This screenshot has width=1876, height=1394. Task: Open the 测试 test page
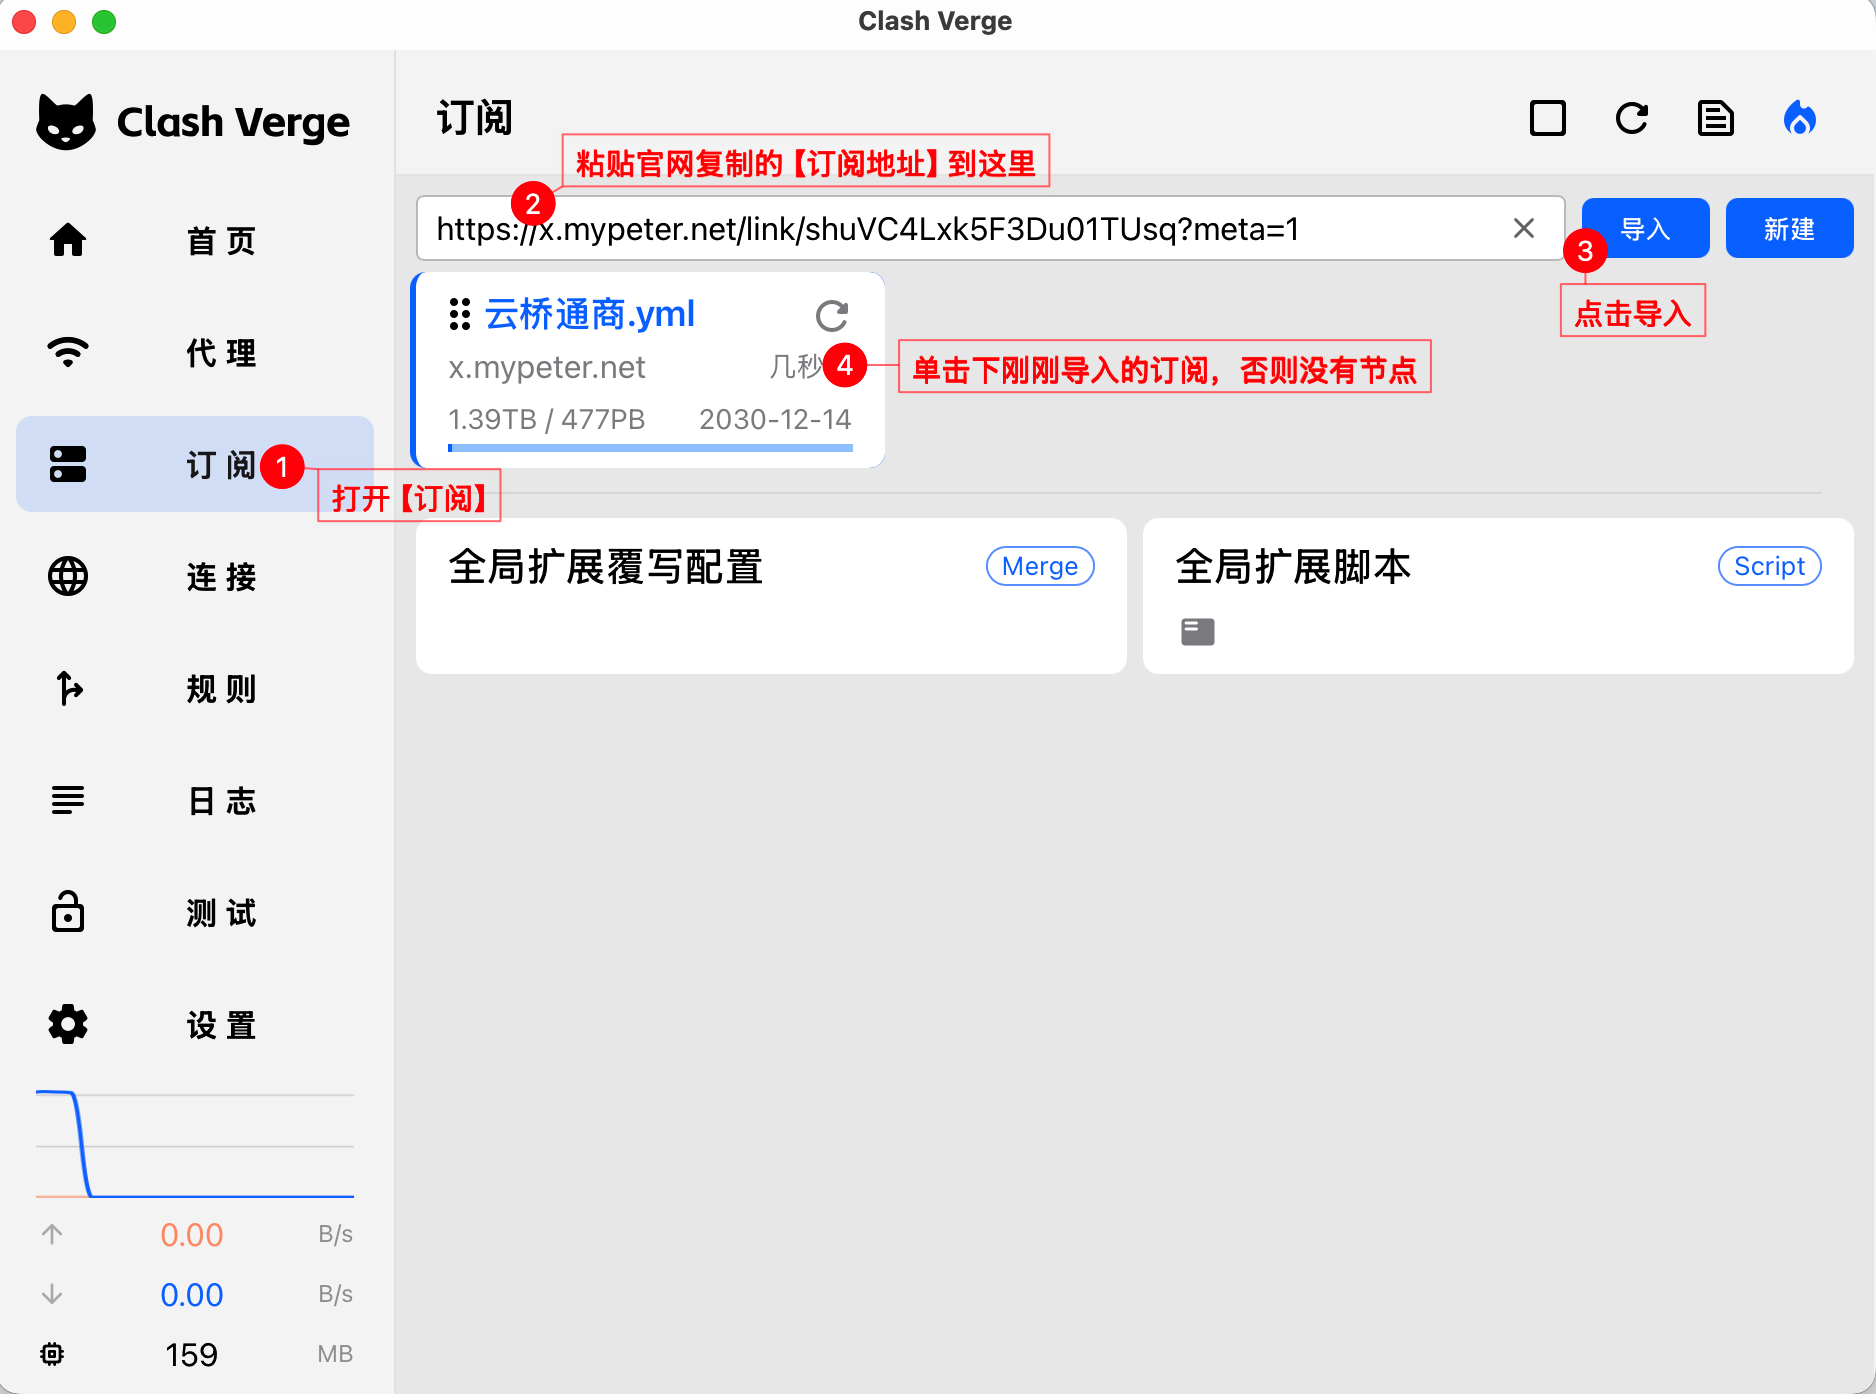pyautogui.click(x=195, y=912)
